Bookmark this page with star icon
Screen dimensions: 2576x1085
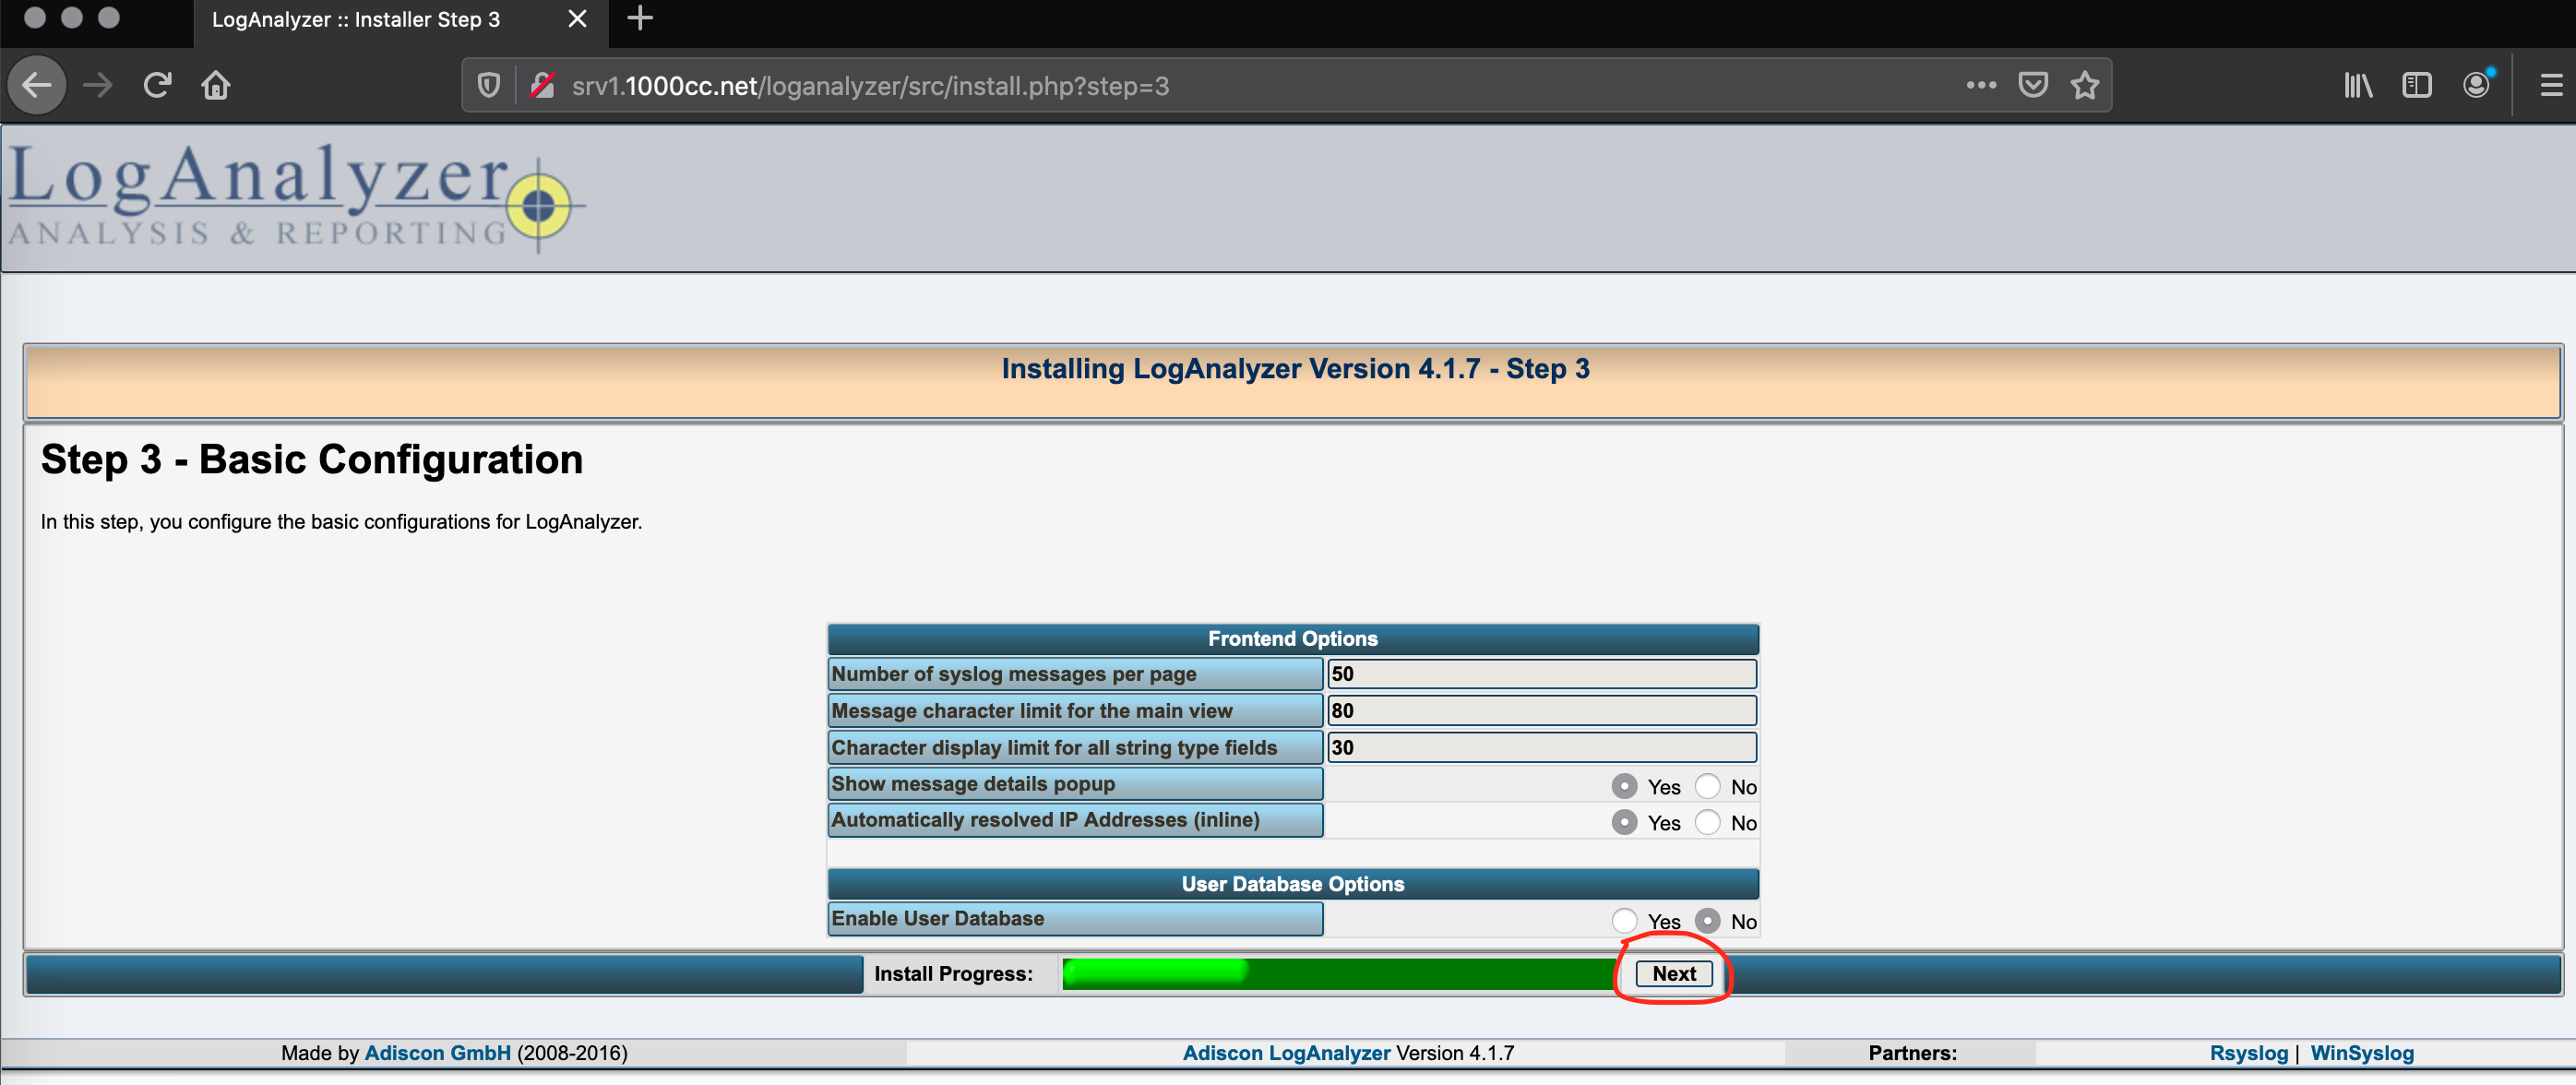click(2085, 86)
